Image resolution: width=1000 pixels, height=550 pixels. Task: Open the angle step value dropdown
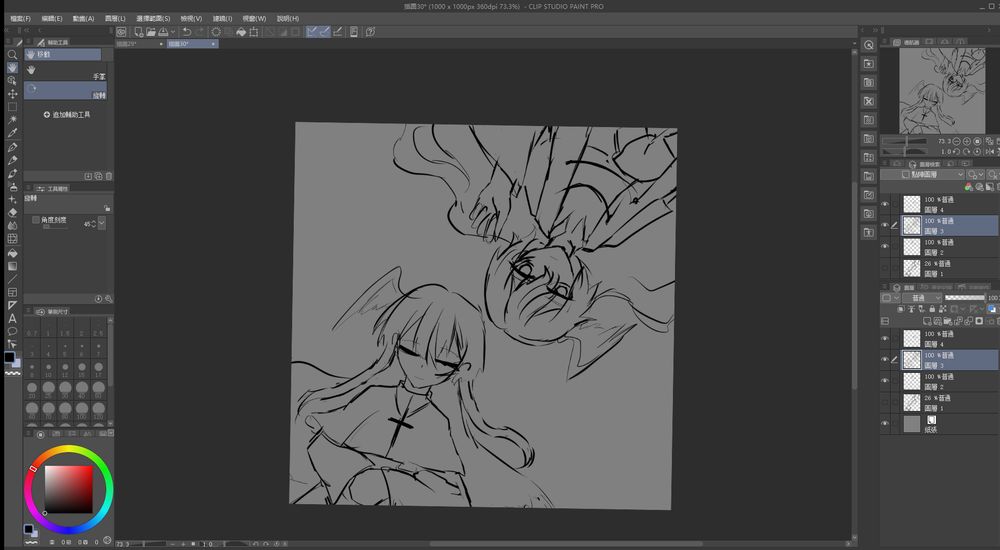(101, 223)
